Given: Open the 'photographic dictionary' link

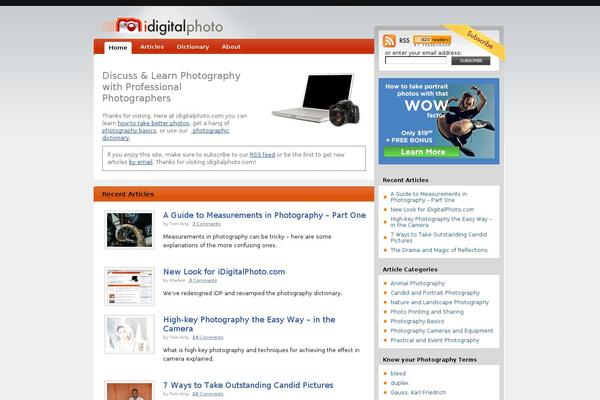Looking at the screenshot, I should (166, 134).
